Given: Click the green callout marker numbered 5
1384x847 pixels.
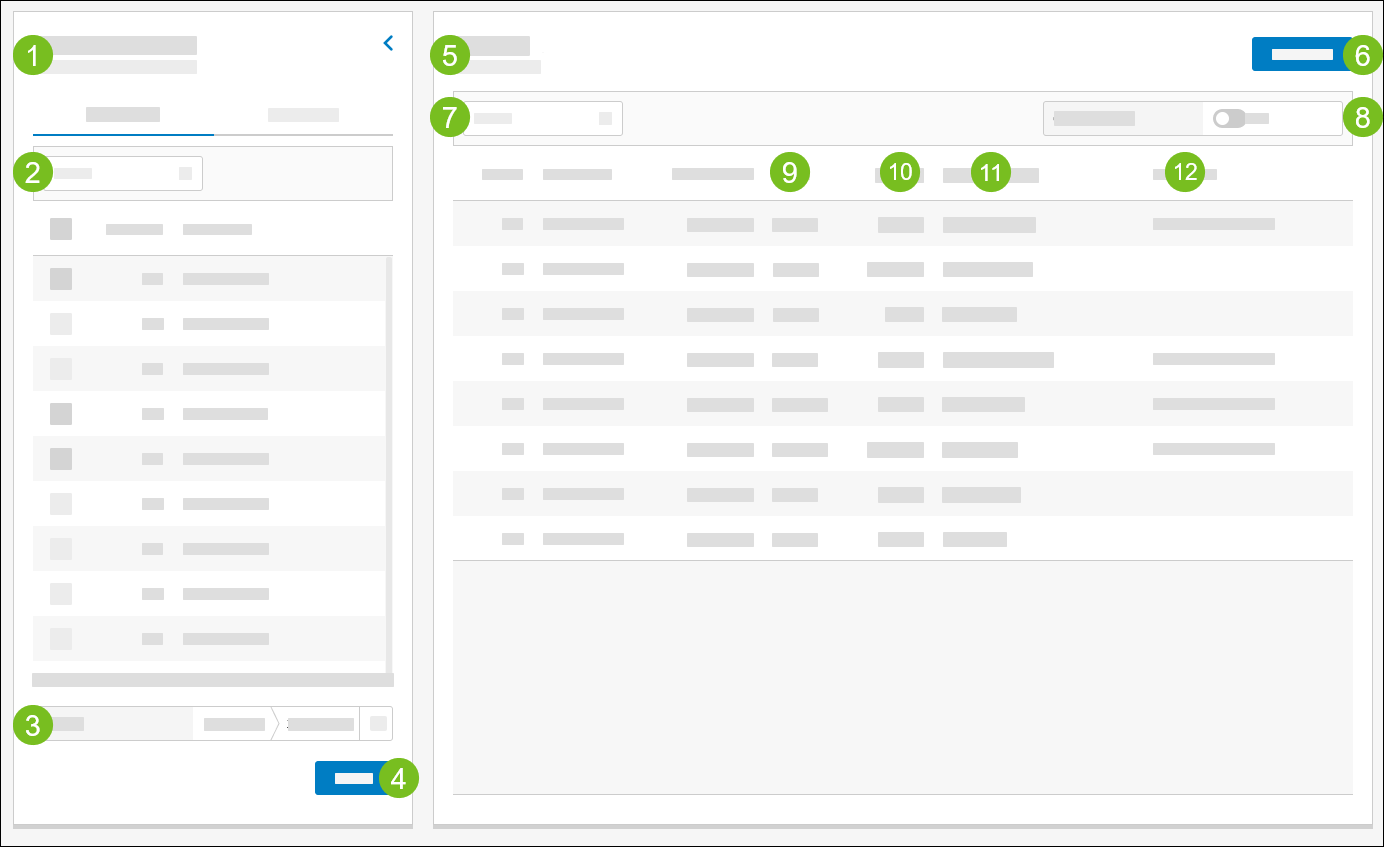Looking at the screenshot, I should (x=449, y=56).
